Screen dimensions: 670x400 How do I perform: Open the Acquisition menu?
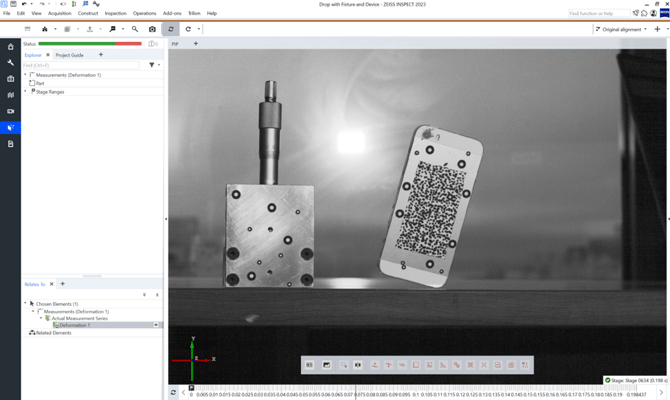pyautogui.click(x=59, y=13)
